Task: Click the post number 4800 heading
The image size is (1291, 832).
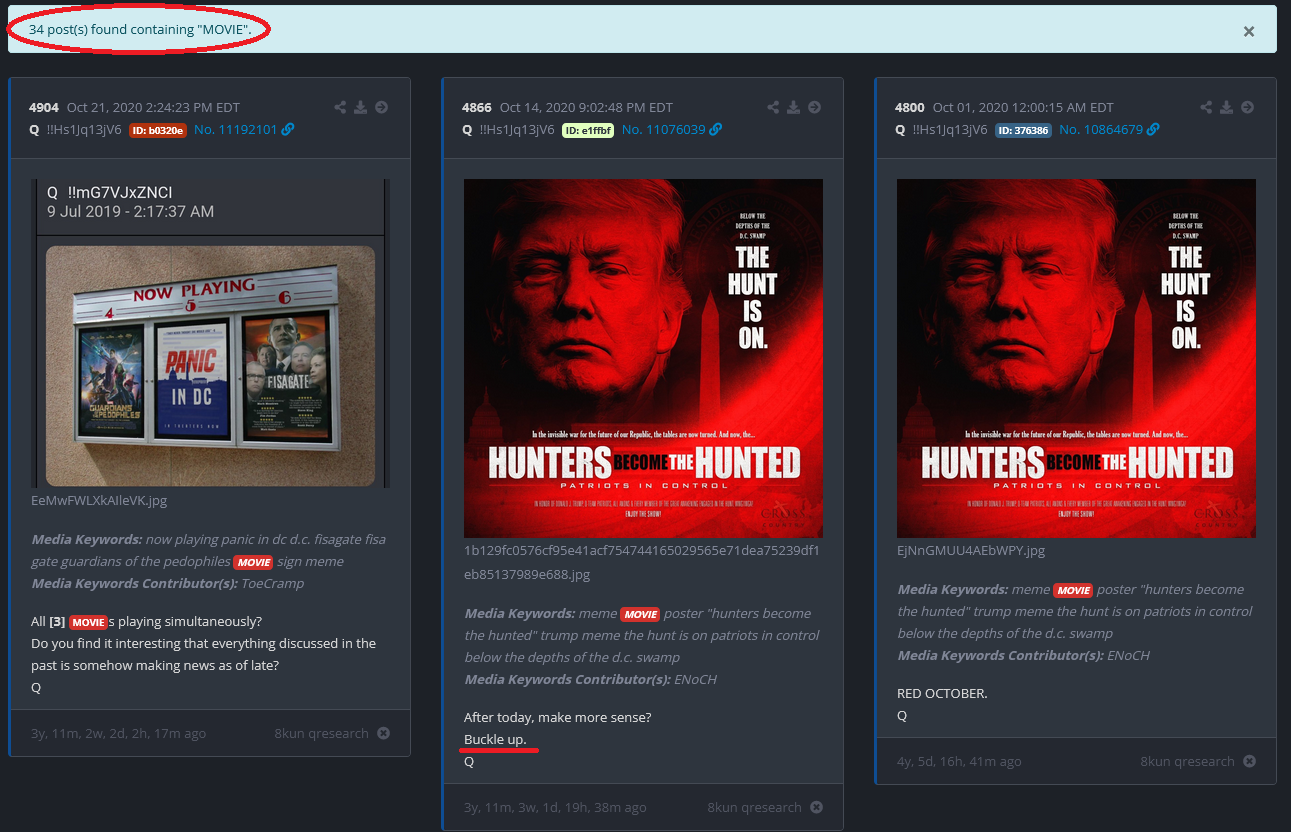Action: 909,108
